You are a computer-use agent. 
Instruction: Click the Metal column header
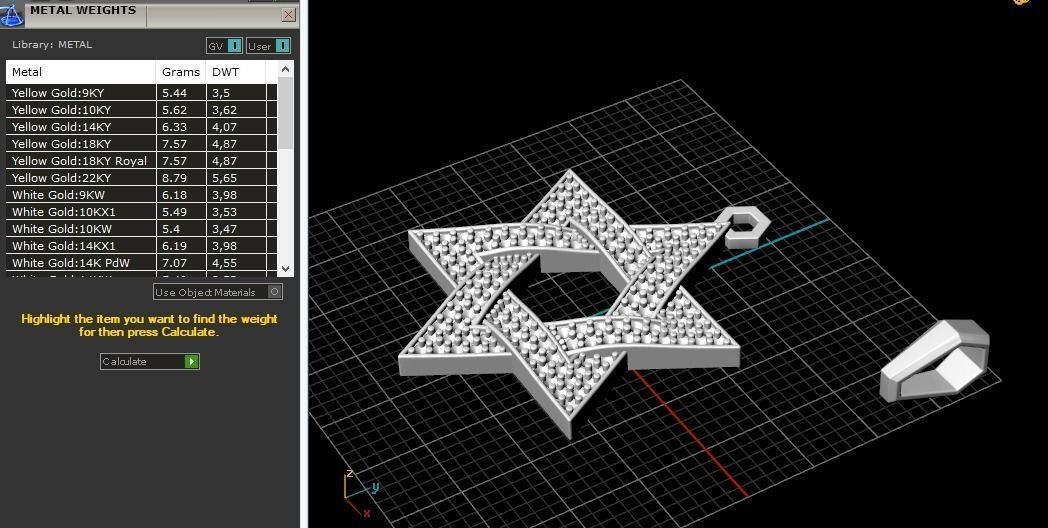(x=81, y=72)
